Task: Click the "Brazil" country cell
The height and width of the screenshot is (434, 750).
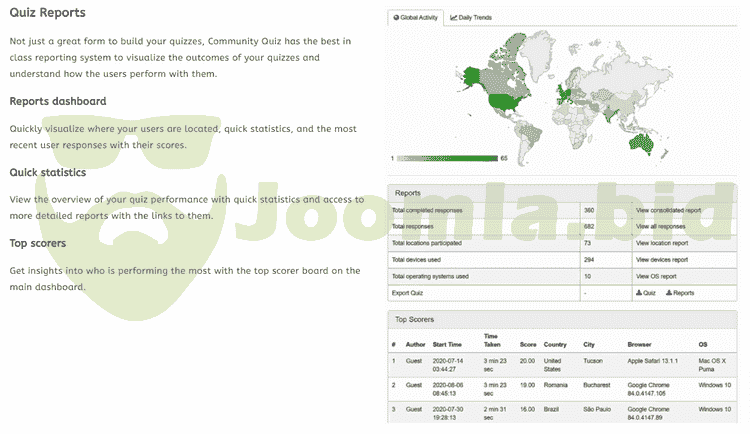Action: (551, 410)
